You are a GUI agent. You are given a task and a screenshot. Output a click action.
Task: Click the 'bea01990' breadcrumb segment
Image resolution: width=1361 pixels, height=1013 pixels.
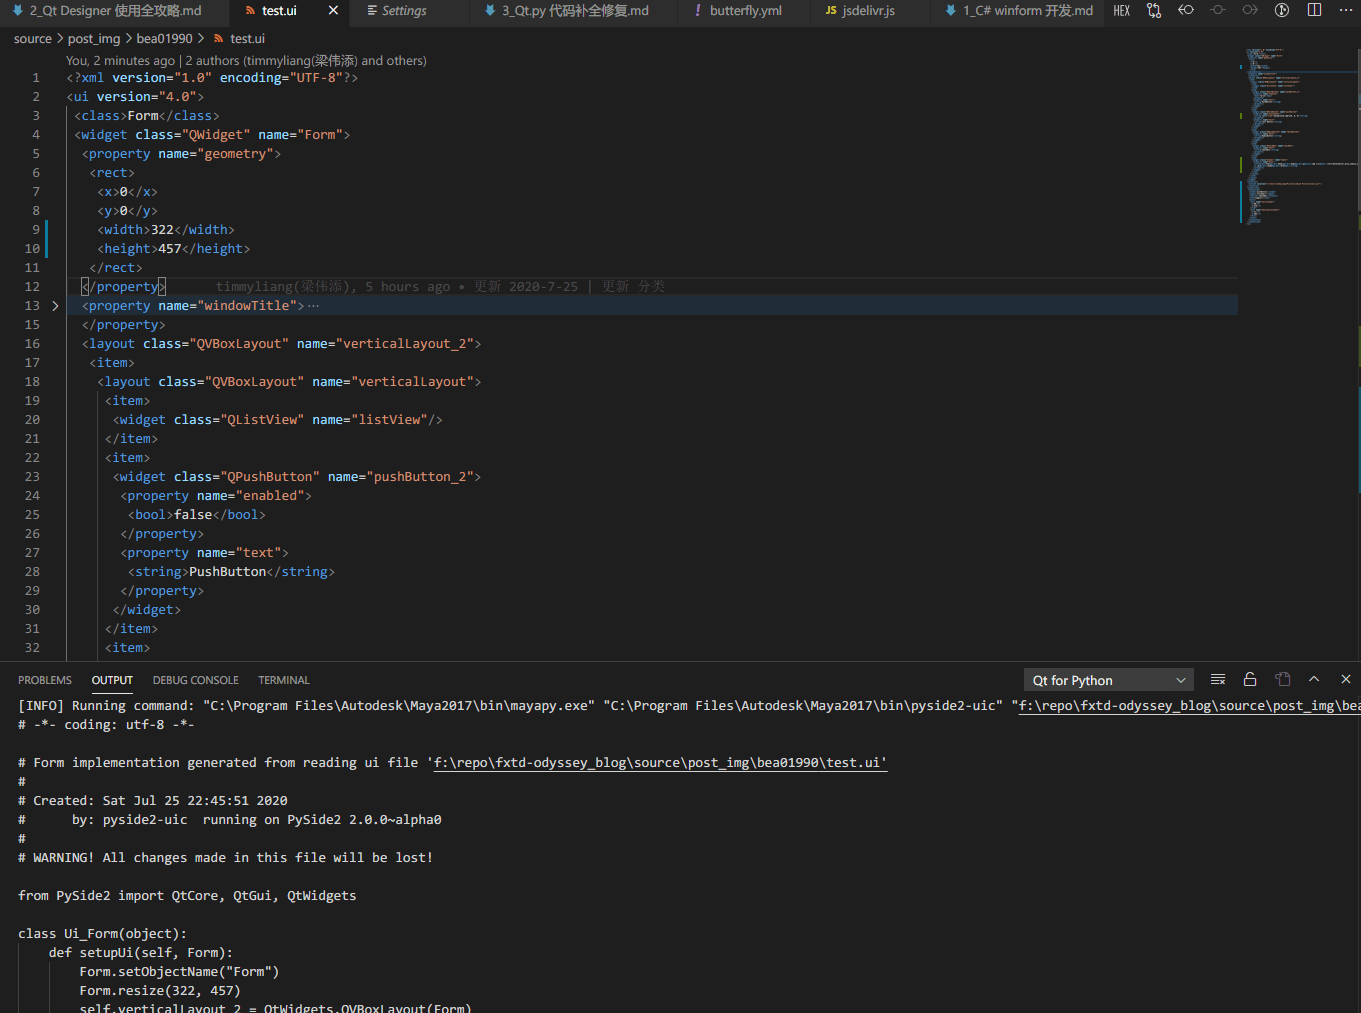(x=165, y=38)
